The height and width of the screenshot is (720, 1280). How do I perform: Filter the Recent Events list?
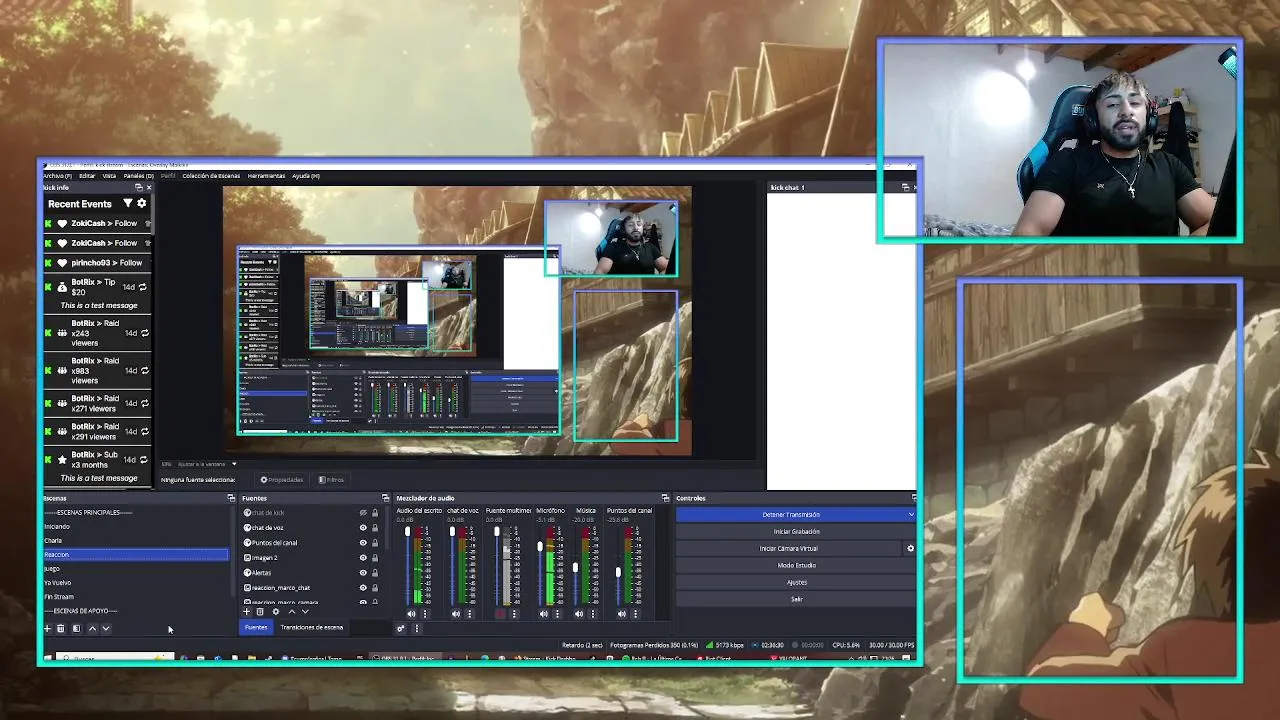pyautogui.click(x=127, y=203)
